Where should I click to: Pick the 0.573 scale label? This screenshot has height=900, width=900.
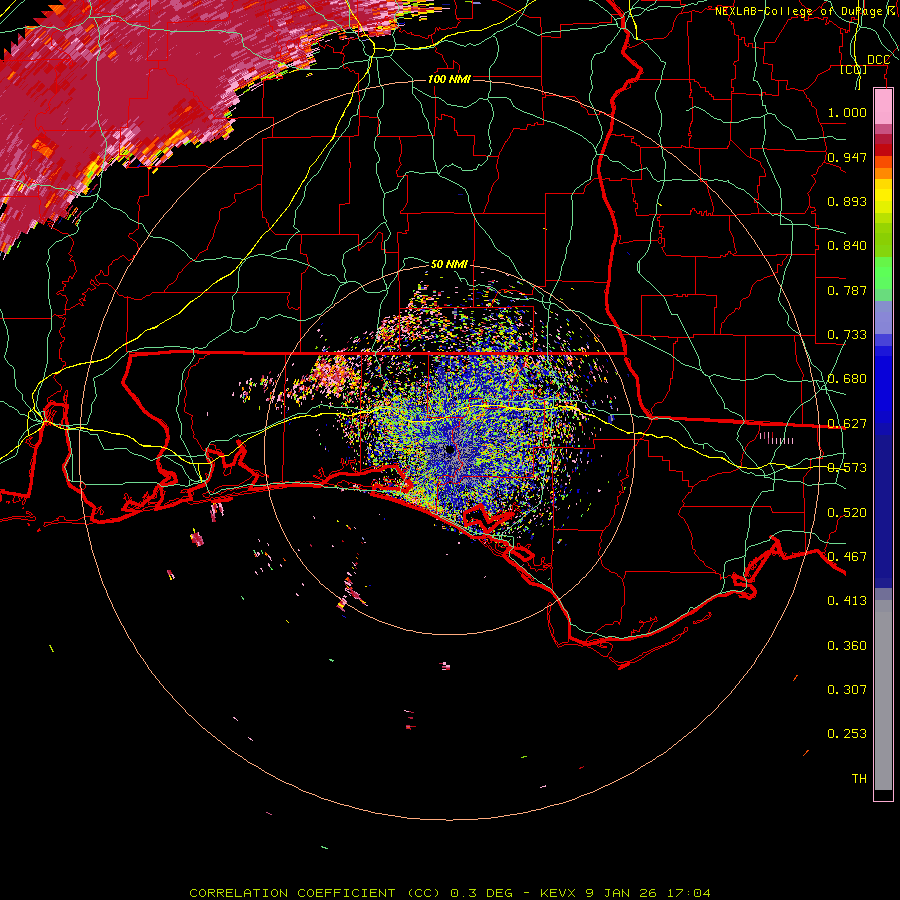point(847,468)
